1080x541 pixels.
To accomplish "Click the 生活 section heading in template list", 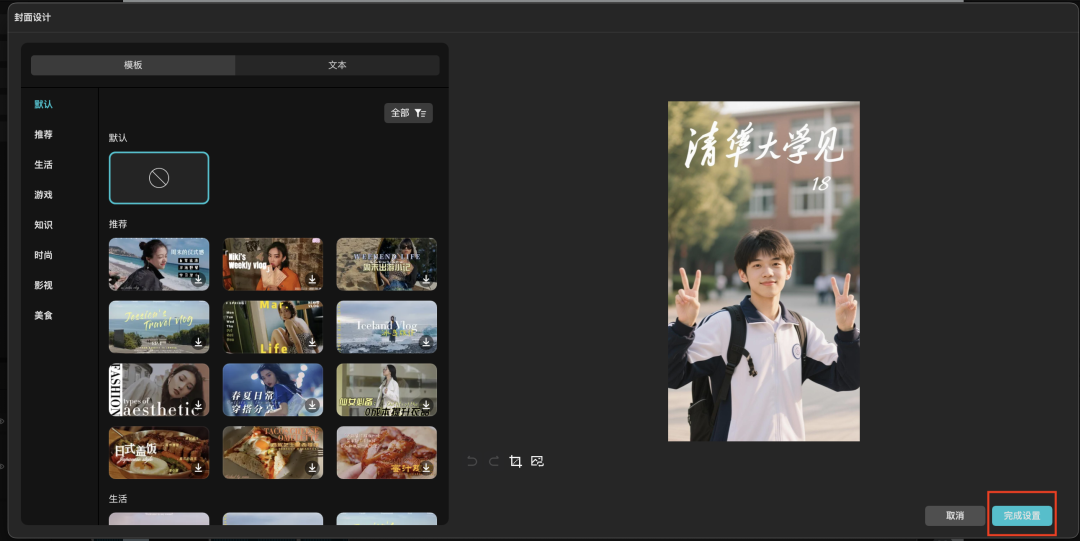I will [x=118, y=498].
